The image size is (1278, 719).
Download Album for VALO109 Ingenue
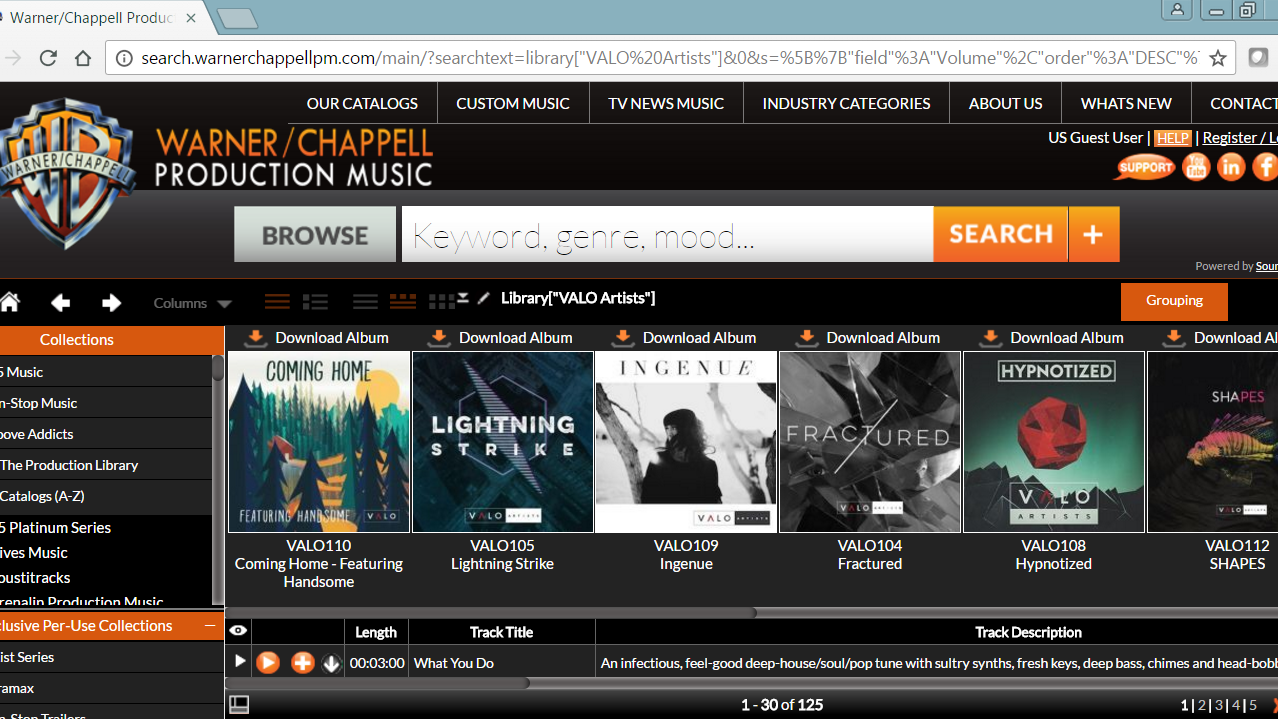point(685,338)
